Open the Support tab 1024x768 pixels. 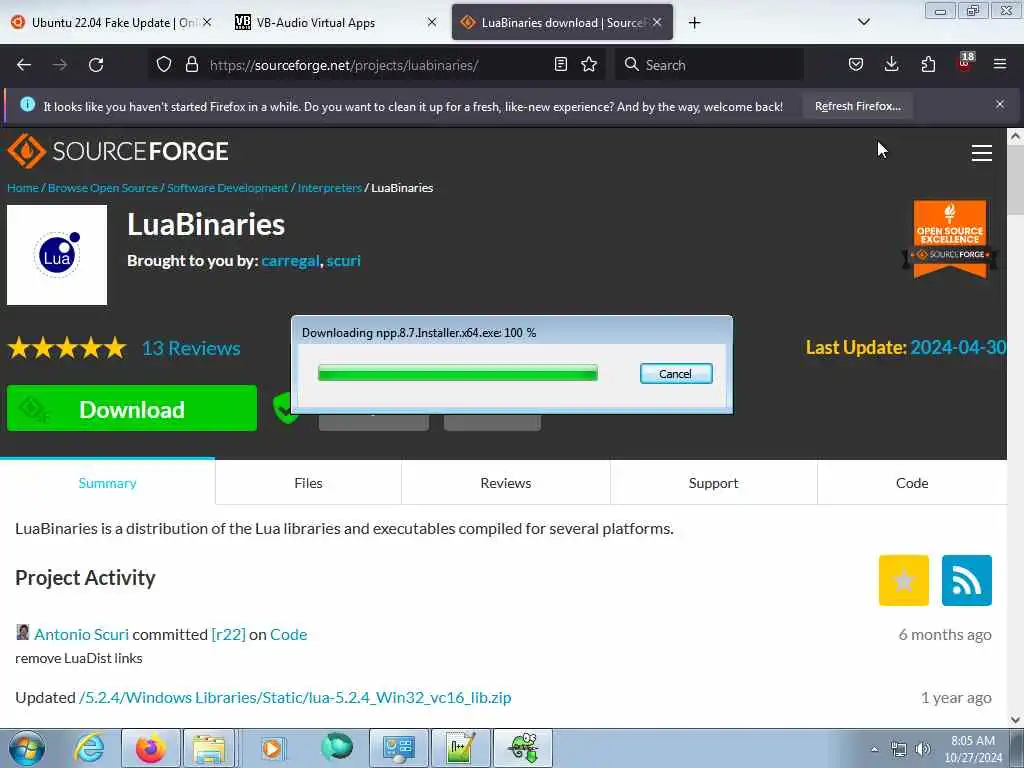pyautogui.click(x=713, y=483)
